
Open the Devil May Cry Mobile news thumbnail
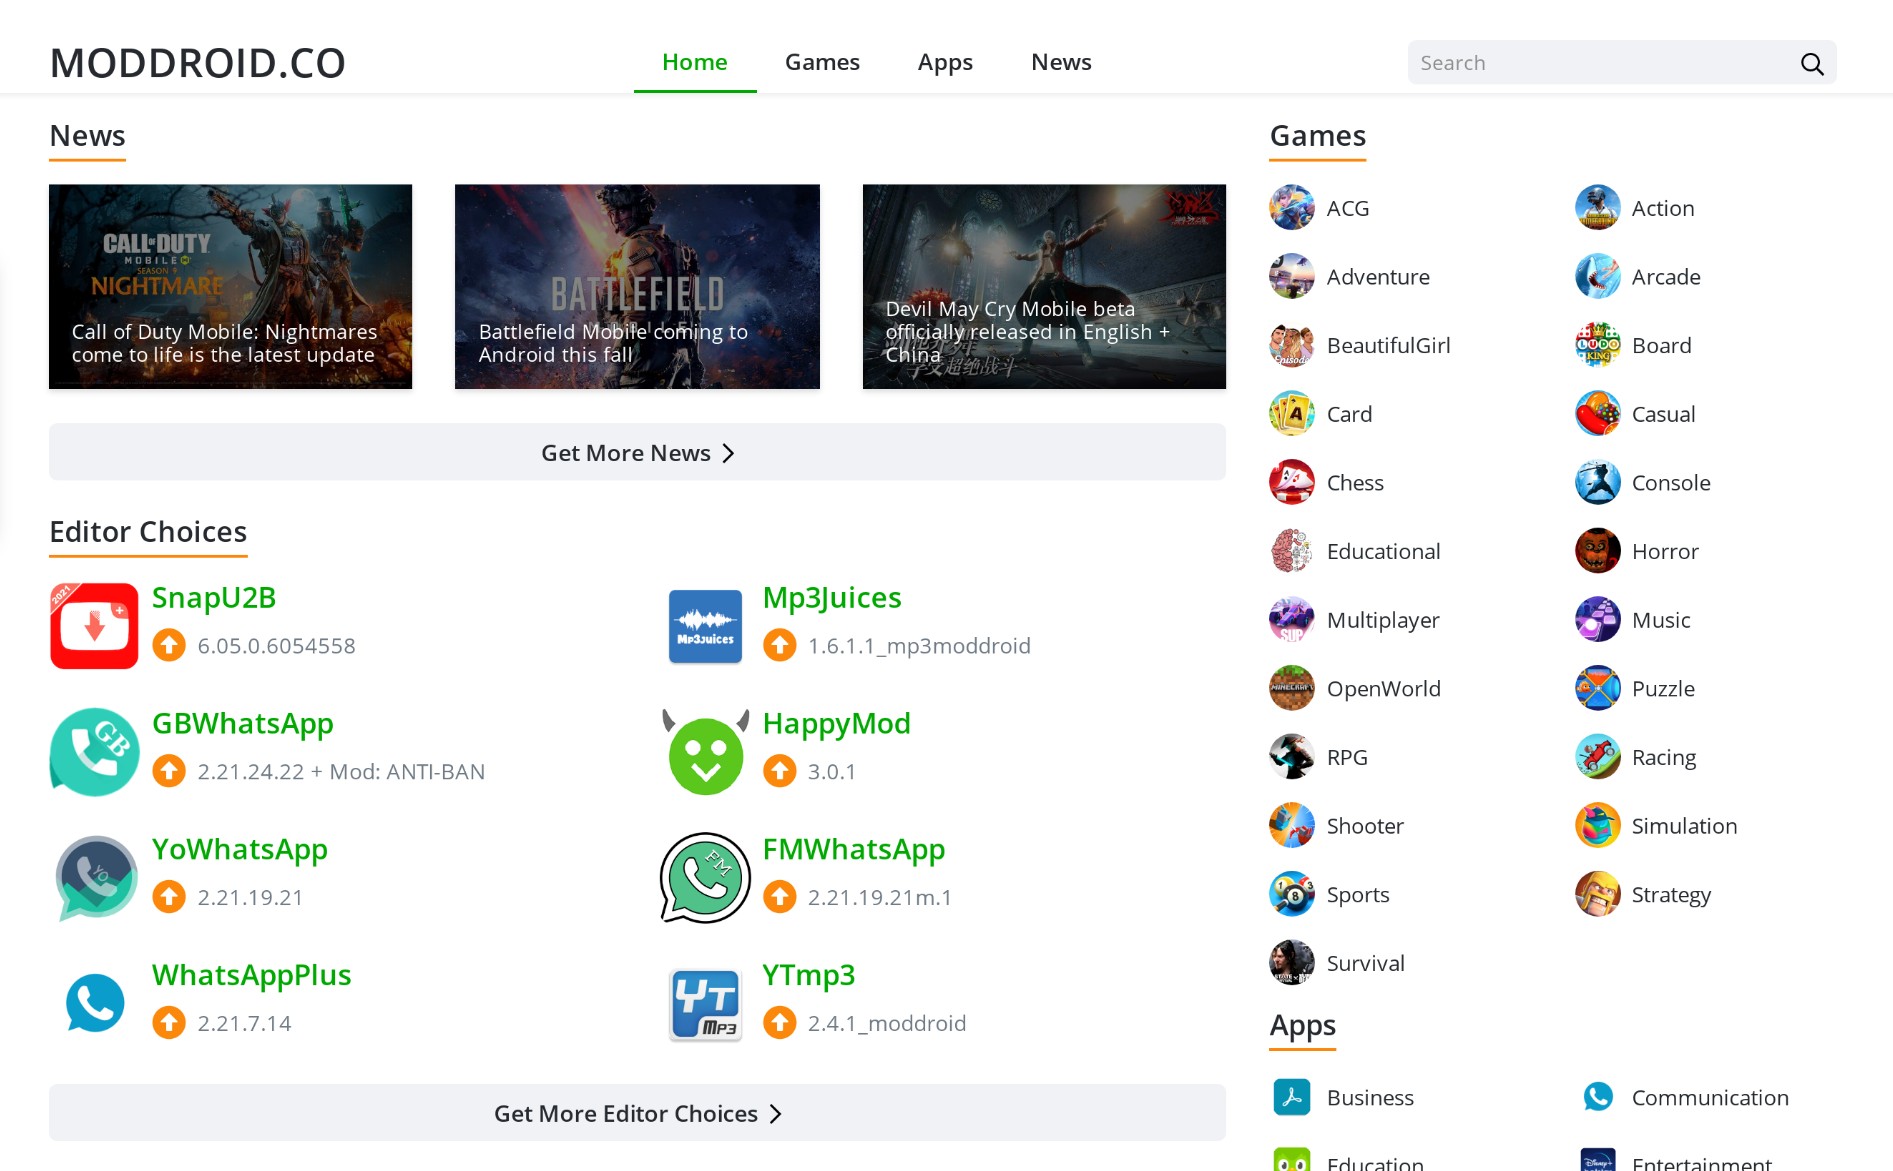[1044, 286]
